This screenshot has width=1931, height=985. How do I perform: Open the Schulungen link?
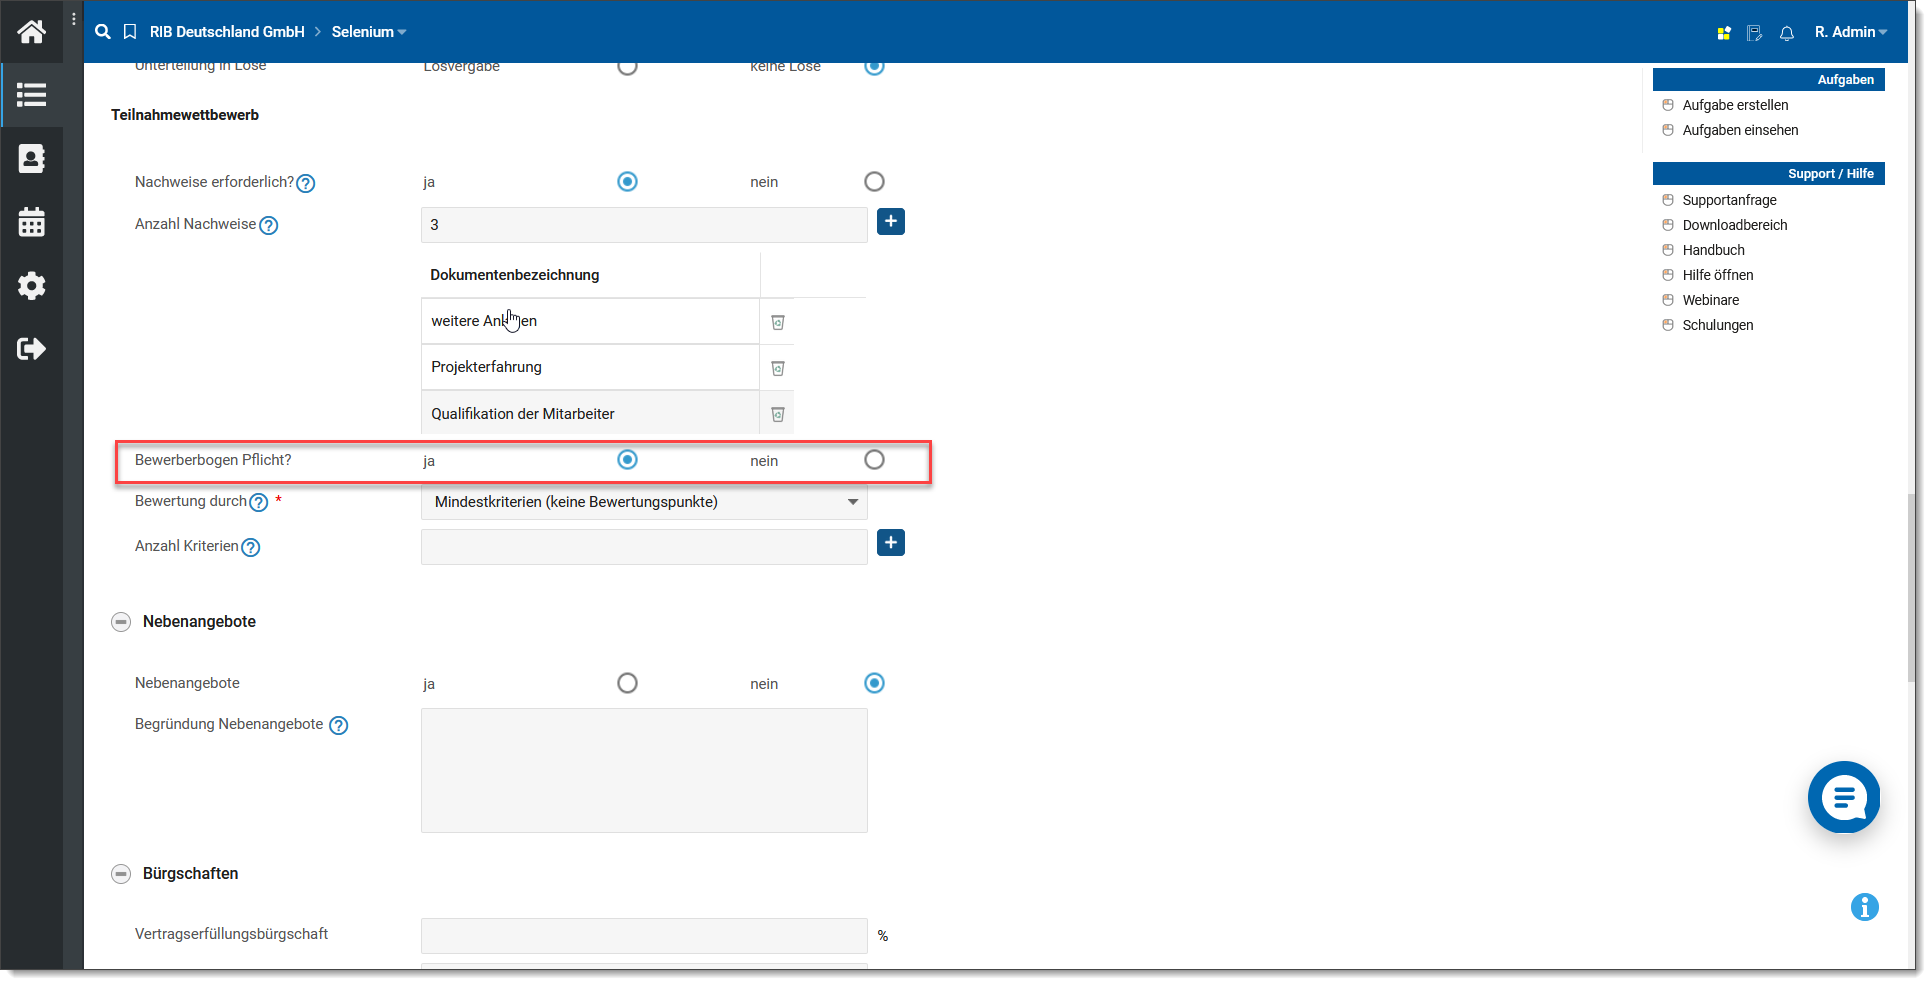(x=1717, y=325)
